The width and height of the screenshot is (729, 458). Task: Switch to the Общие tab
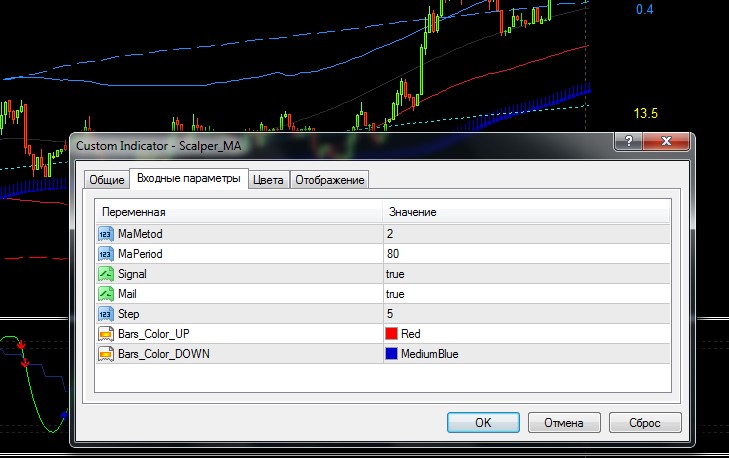106,180
